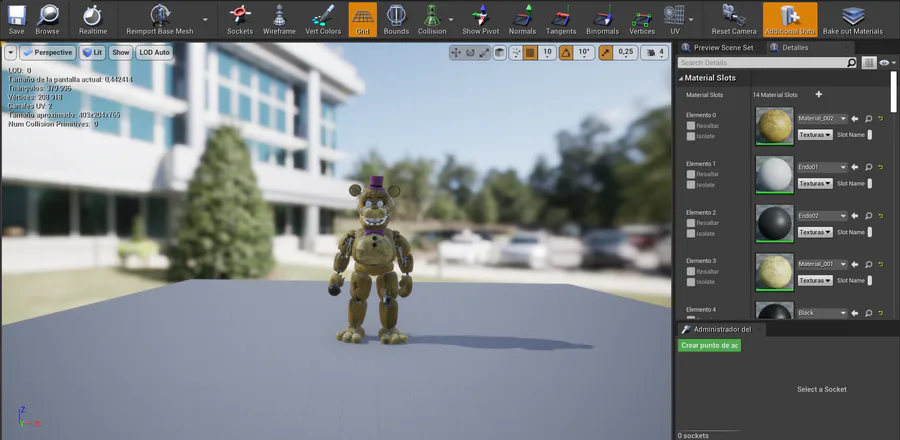900x440 pixels.
Task: Open the Reimport Base Mesh dropdown arrow
Action: click(x=205, y=20)
